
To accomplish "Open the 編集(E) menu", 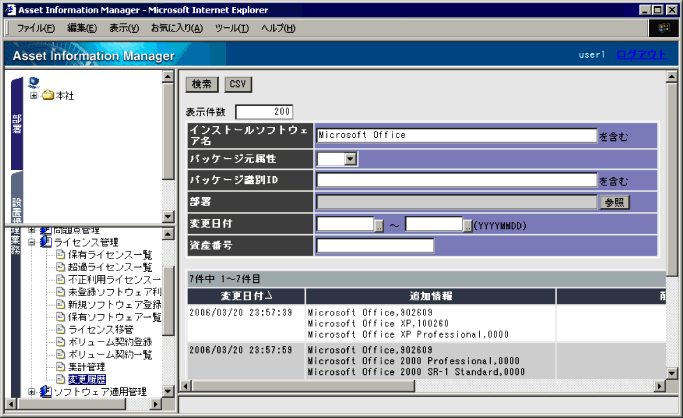I will point(82,28).
